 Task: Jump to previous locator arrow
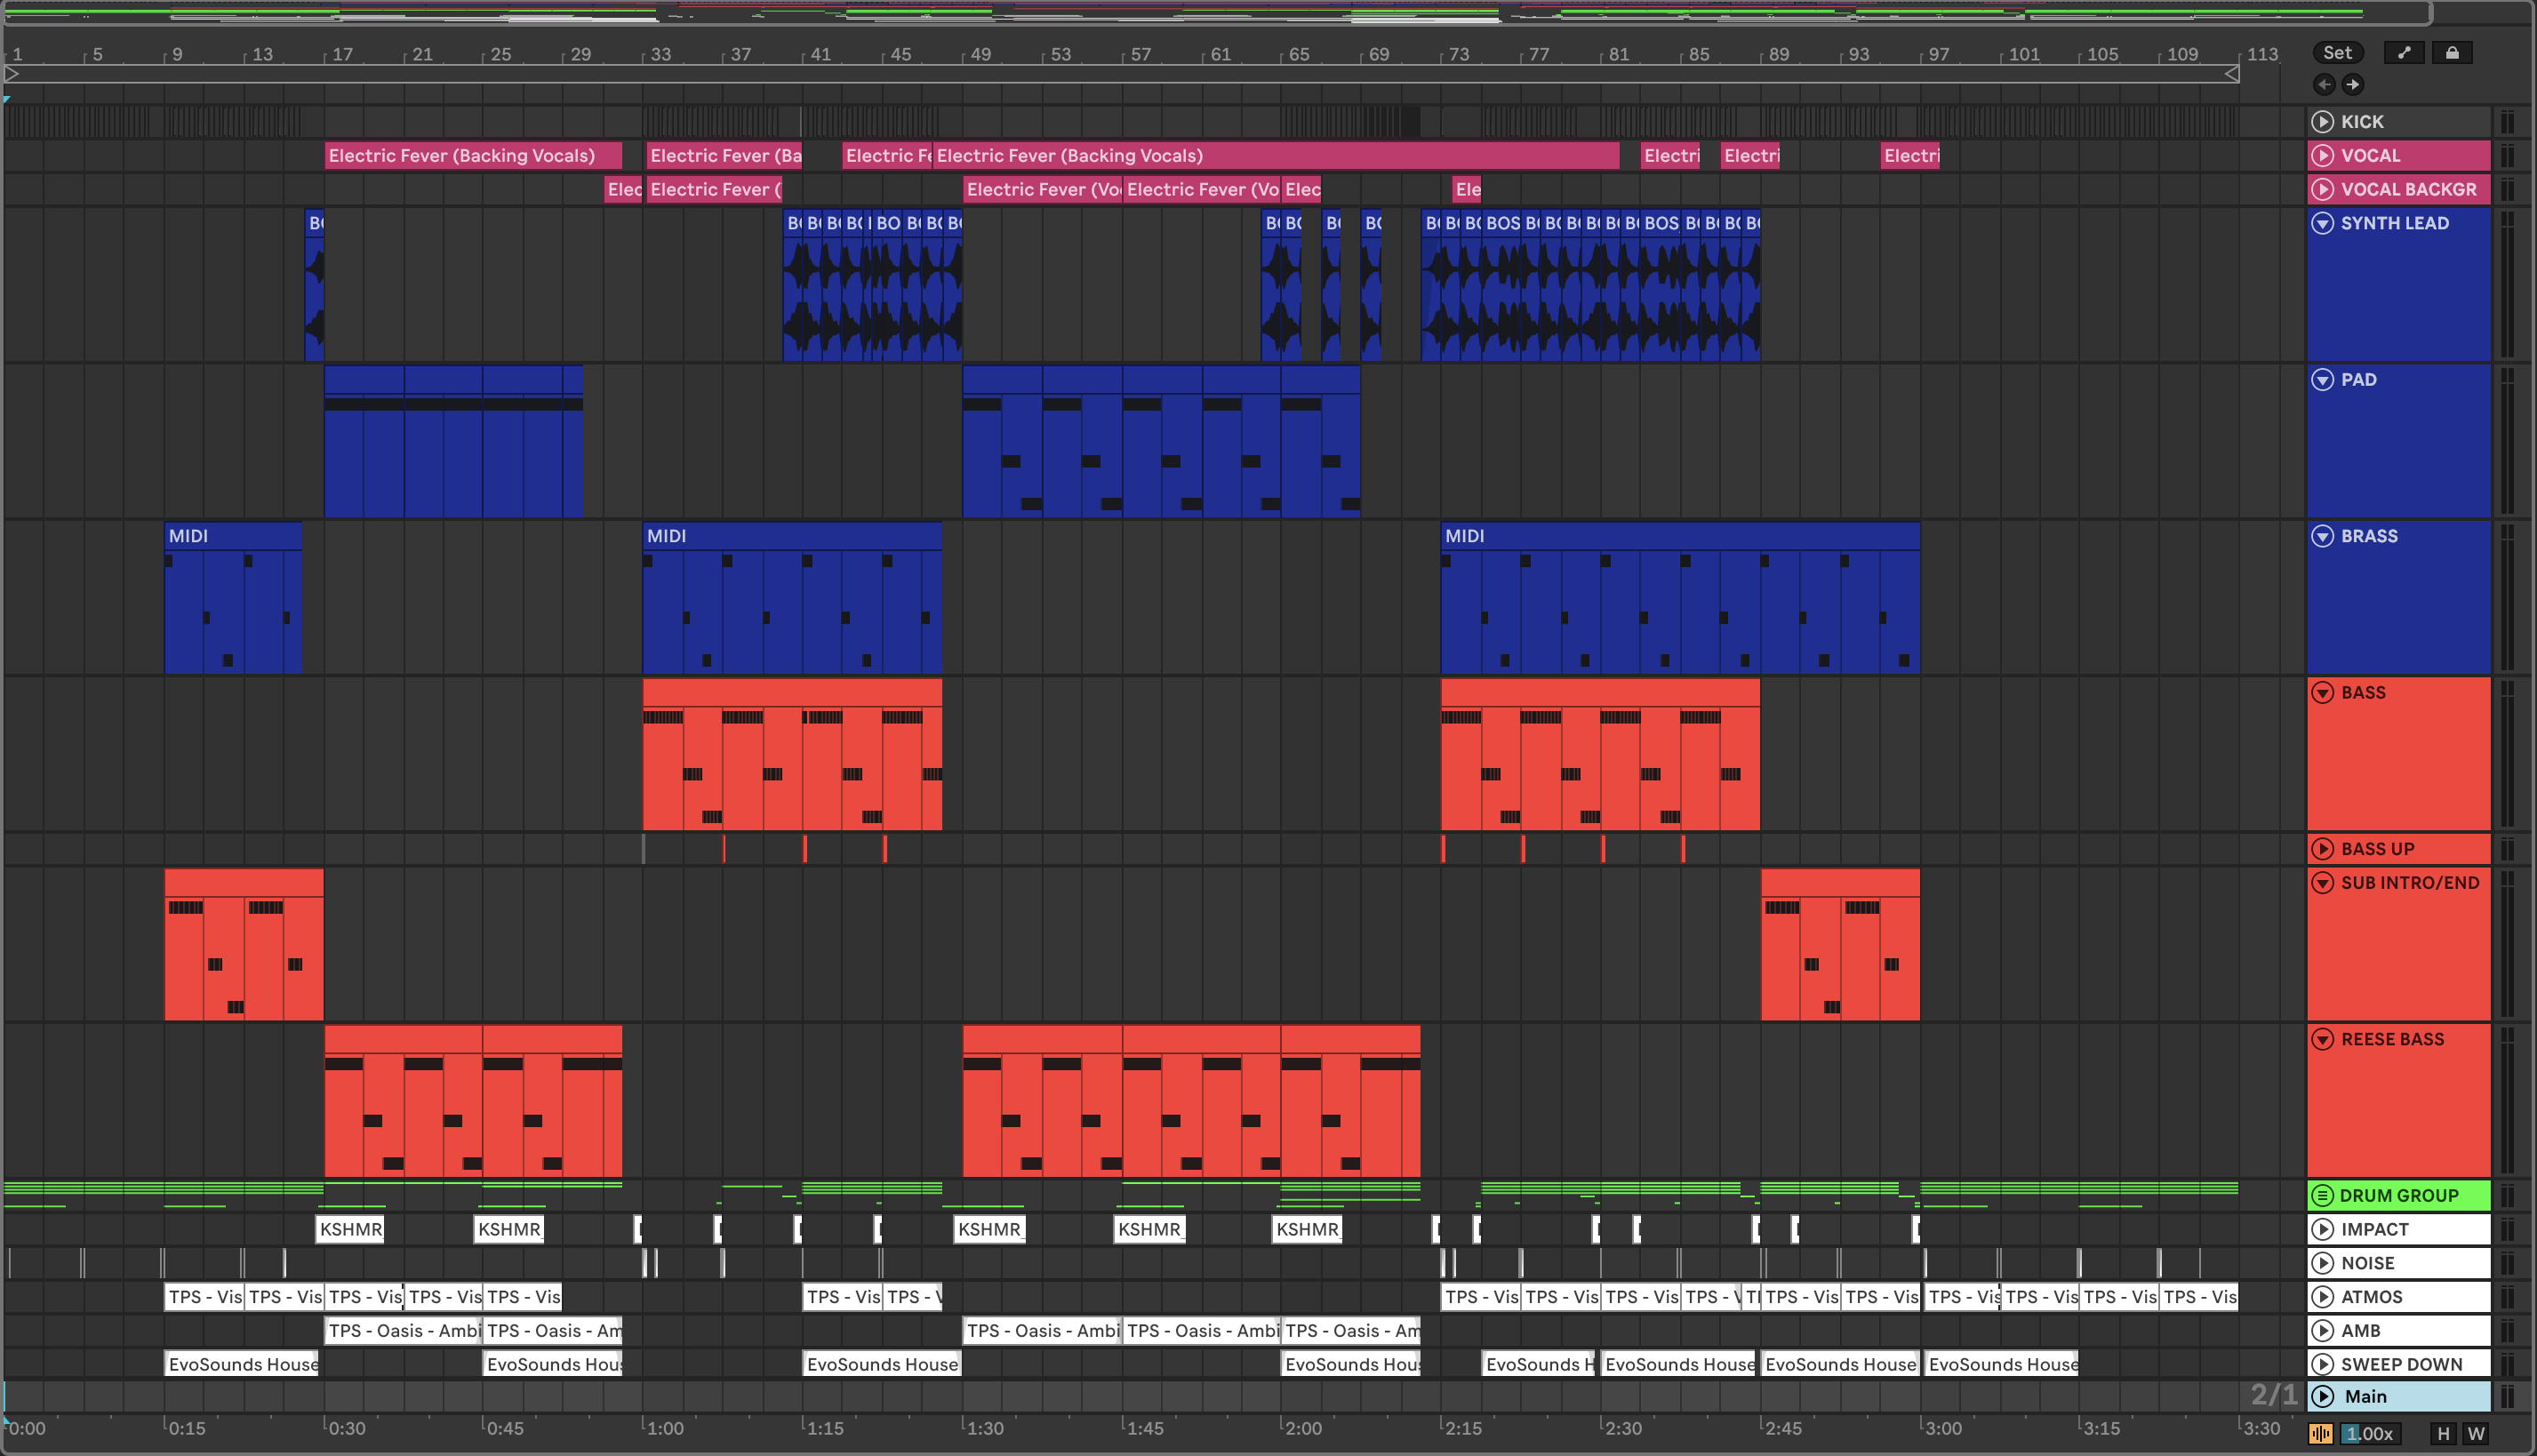point(2324,85)
